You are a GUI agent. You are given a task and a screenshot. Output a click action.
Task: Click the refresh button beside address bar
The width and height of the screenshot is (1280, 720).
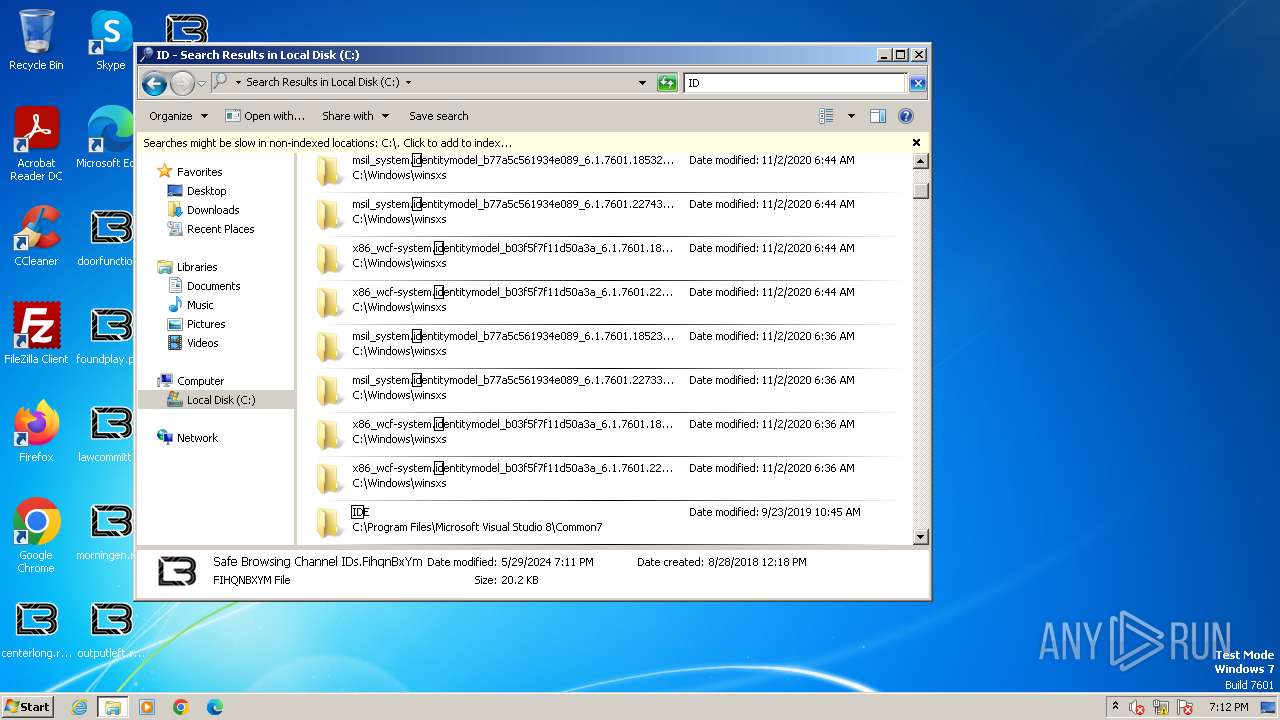667,83
